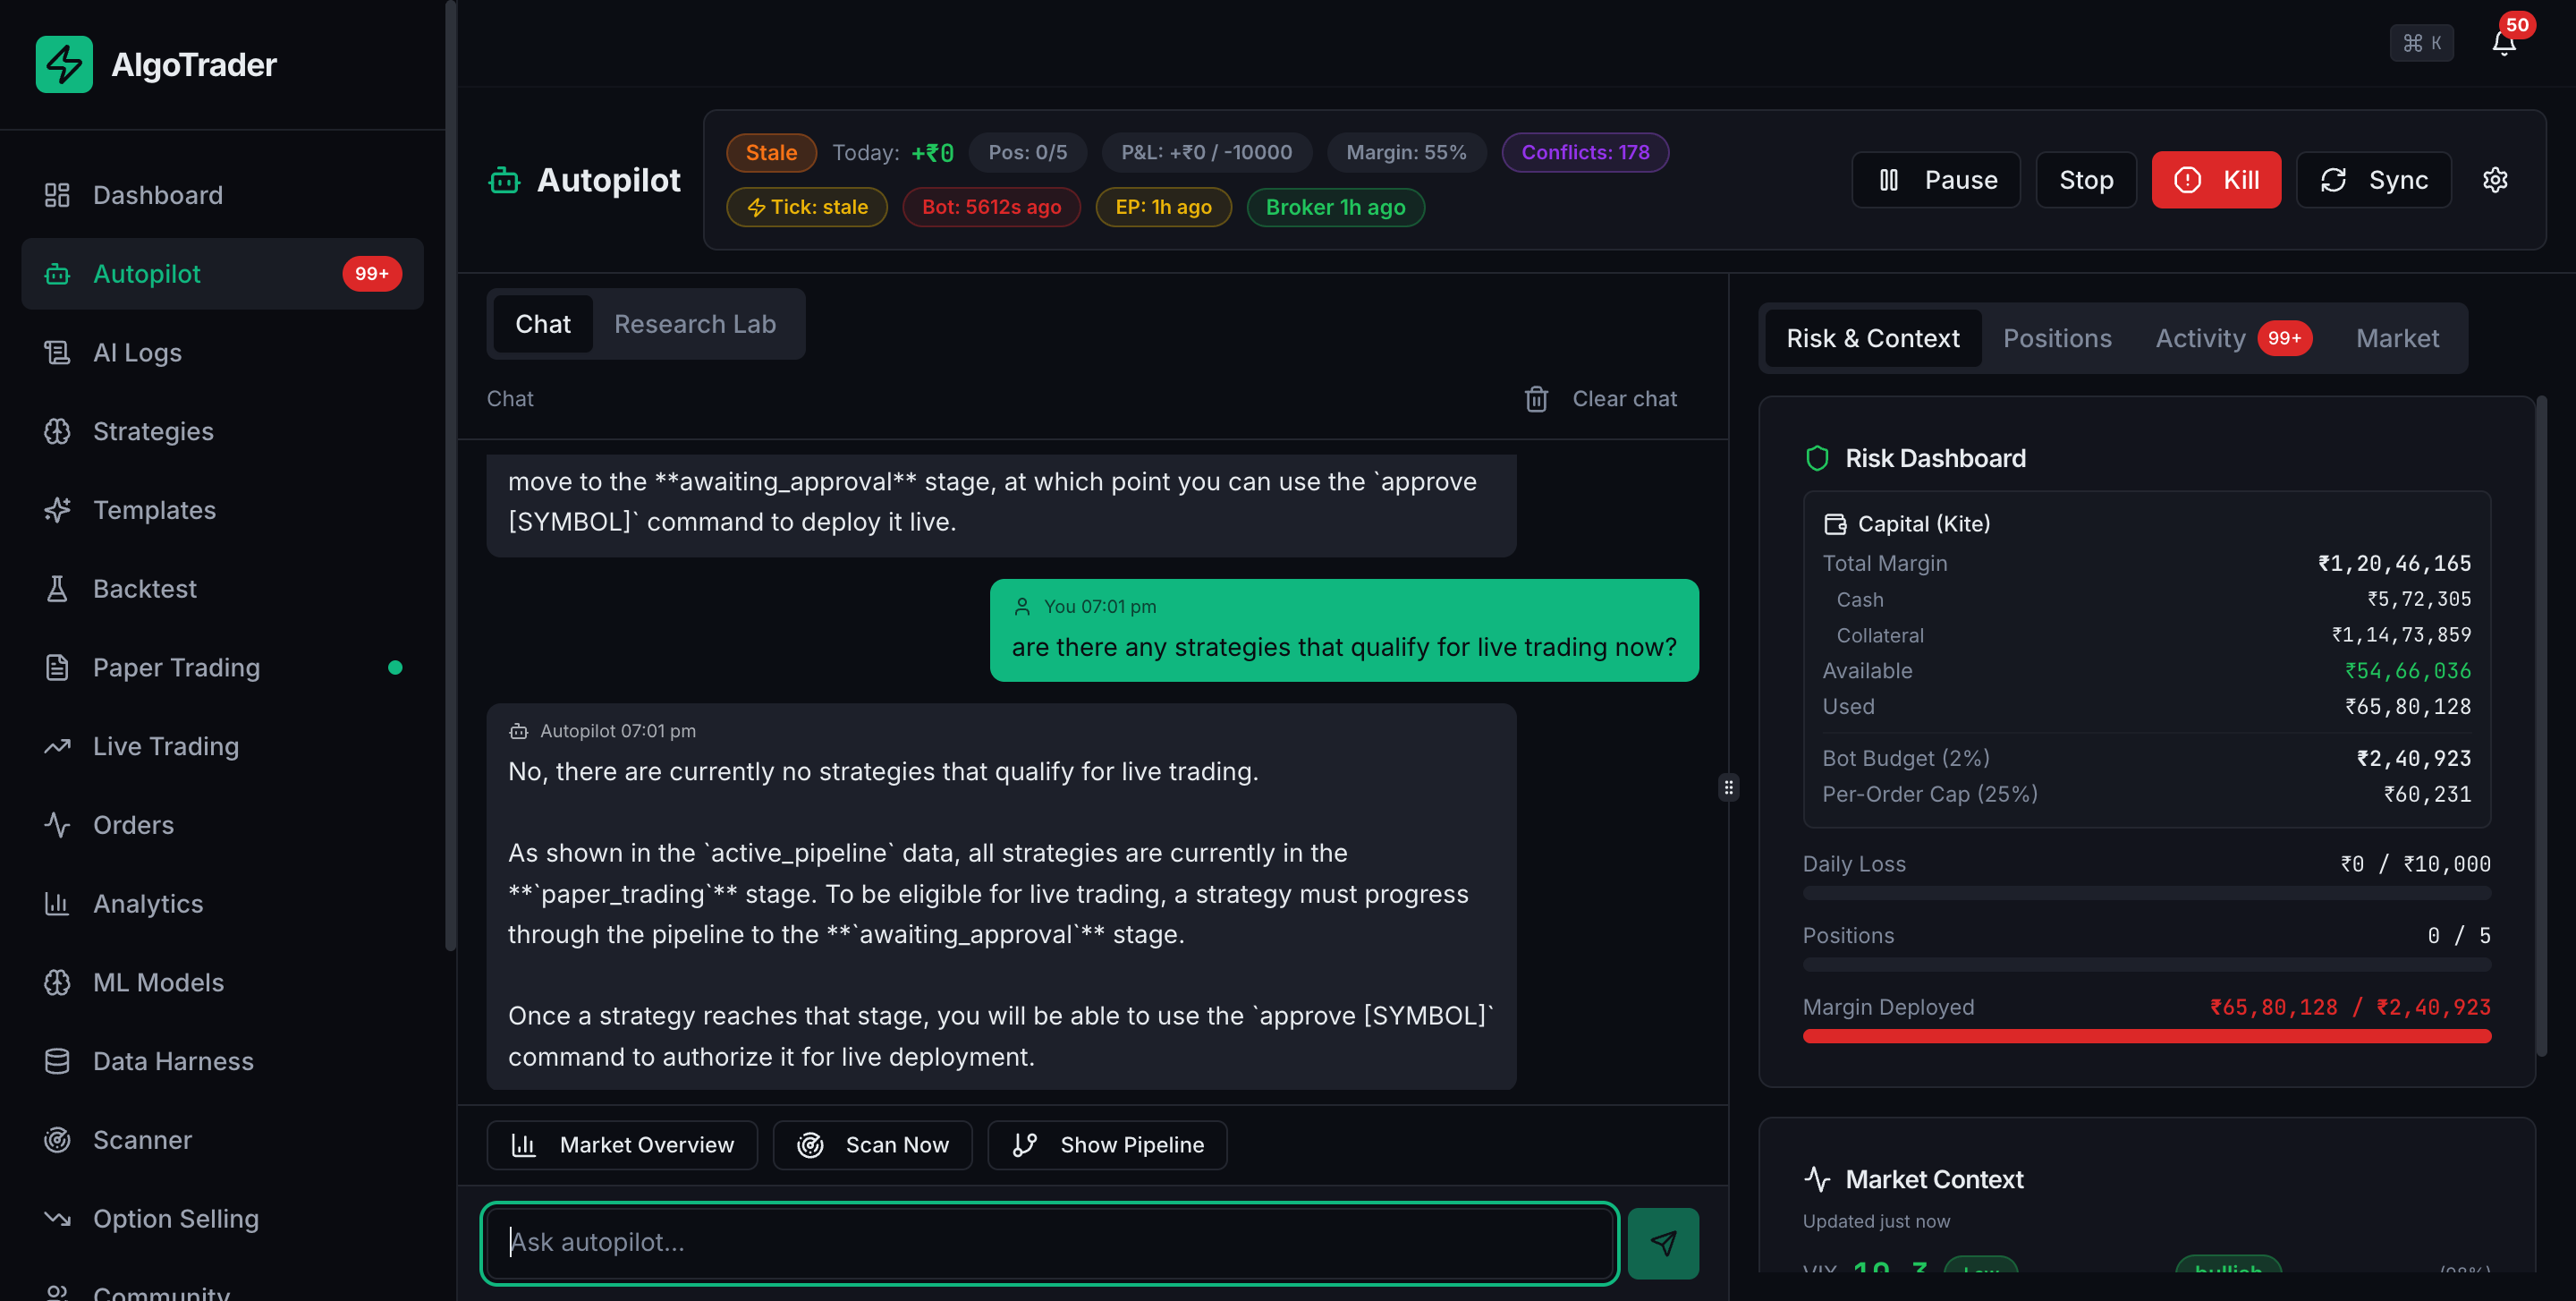Select the Chat tab
The width and height of the screenshot is (2576, 1301).
tap(543, 324)
